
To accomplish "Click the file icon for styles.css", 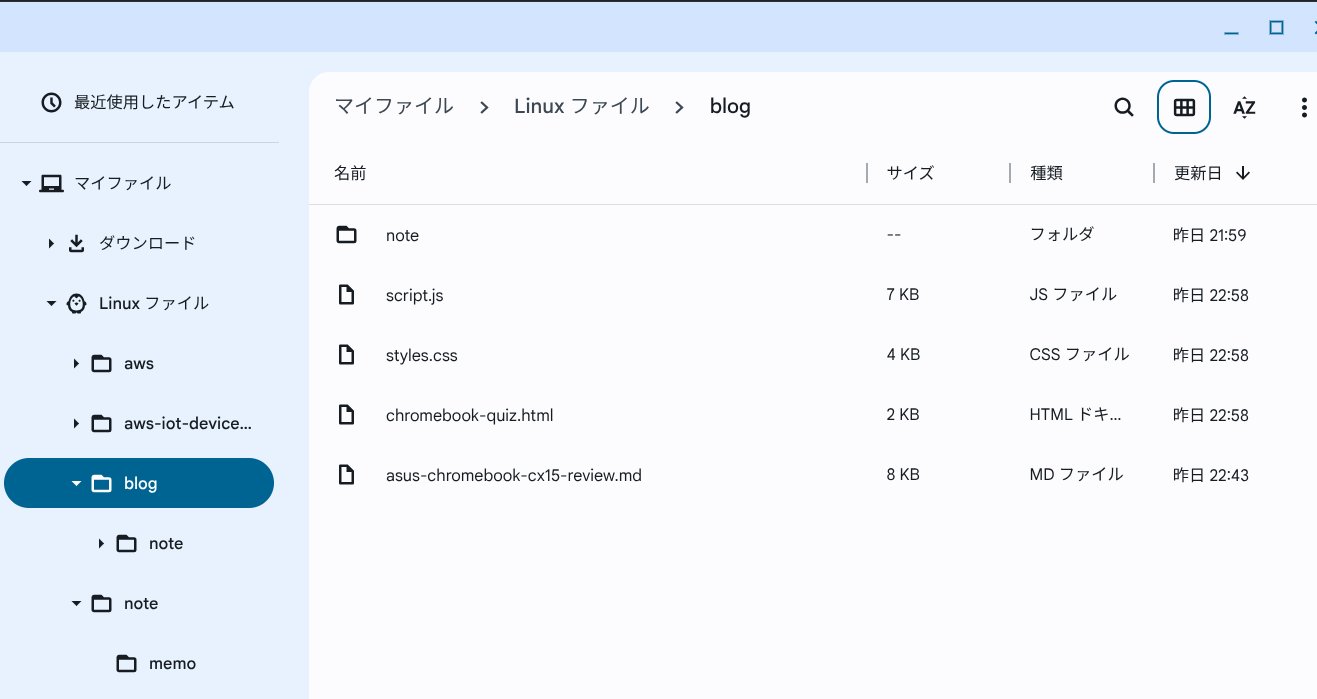I will (346, 355).
